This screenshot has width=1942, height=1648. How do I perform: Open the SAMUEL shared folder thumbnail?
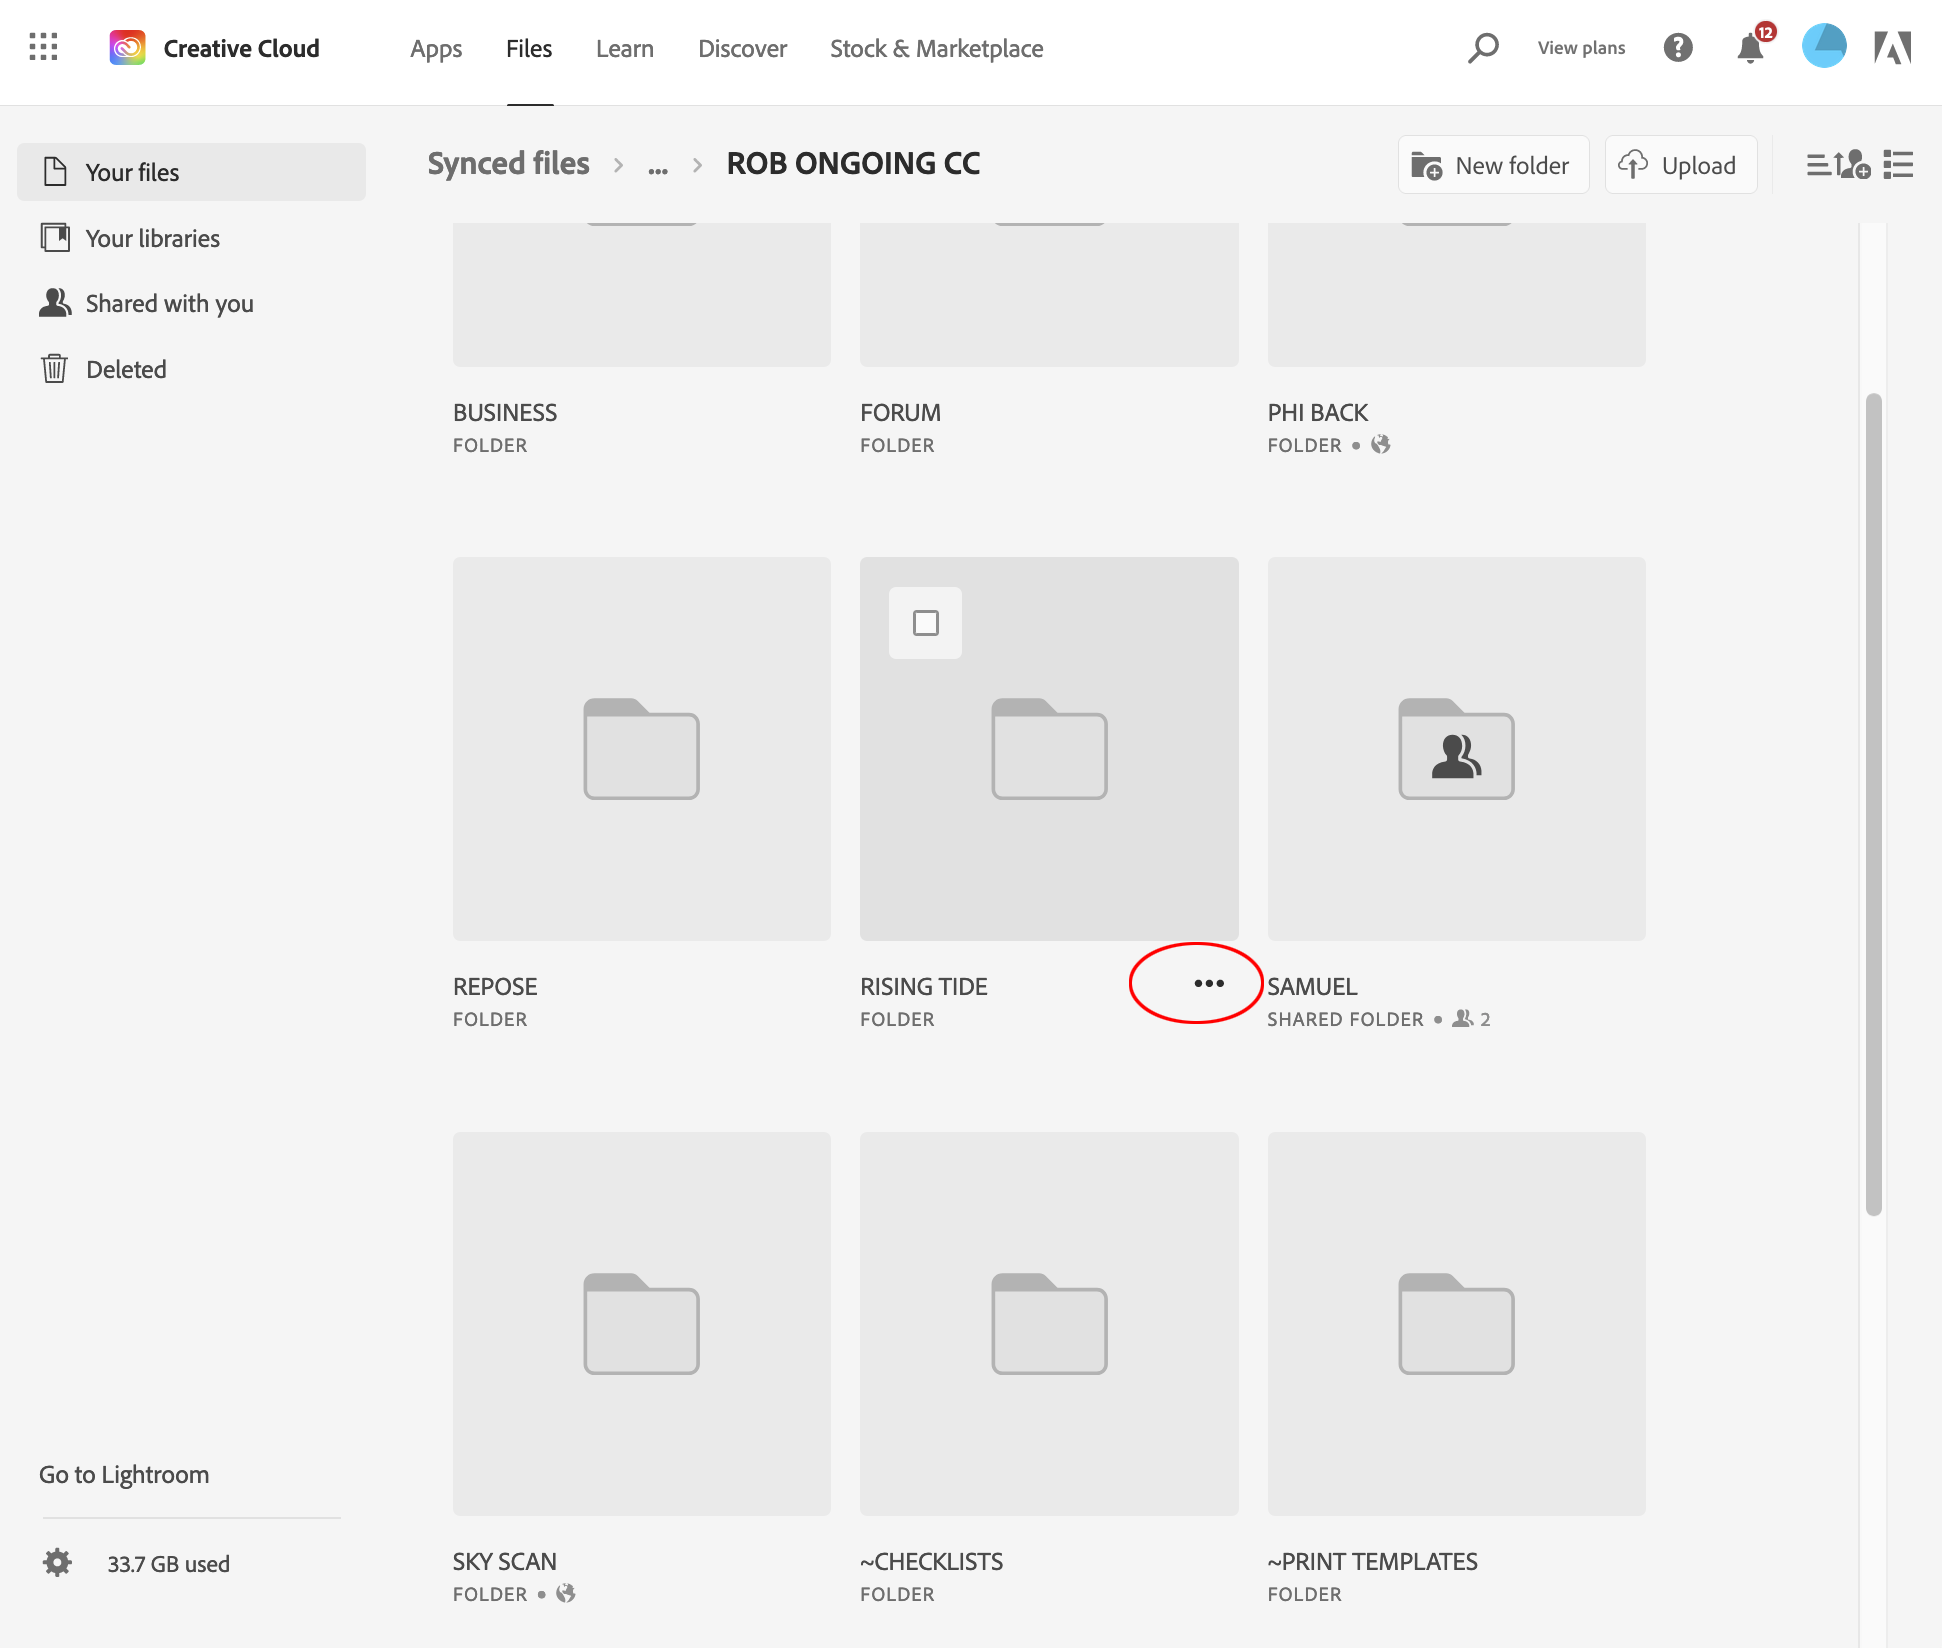click(x=1455, y=750)
